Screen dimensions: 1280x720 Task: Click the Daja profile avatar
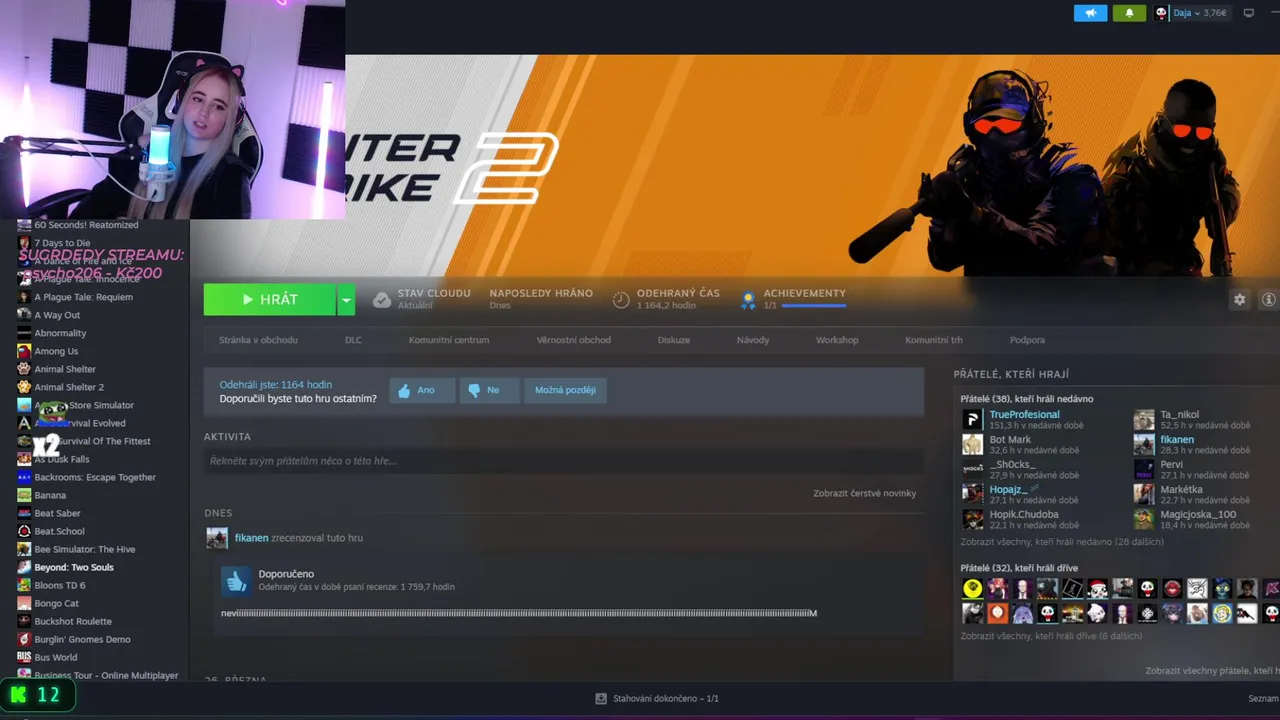point(1161,13)
